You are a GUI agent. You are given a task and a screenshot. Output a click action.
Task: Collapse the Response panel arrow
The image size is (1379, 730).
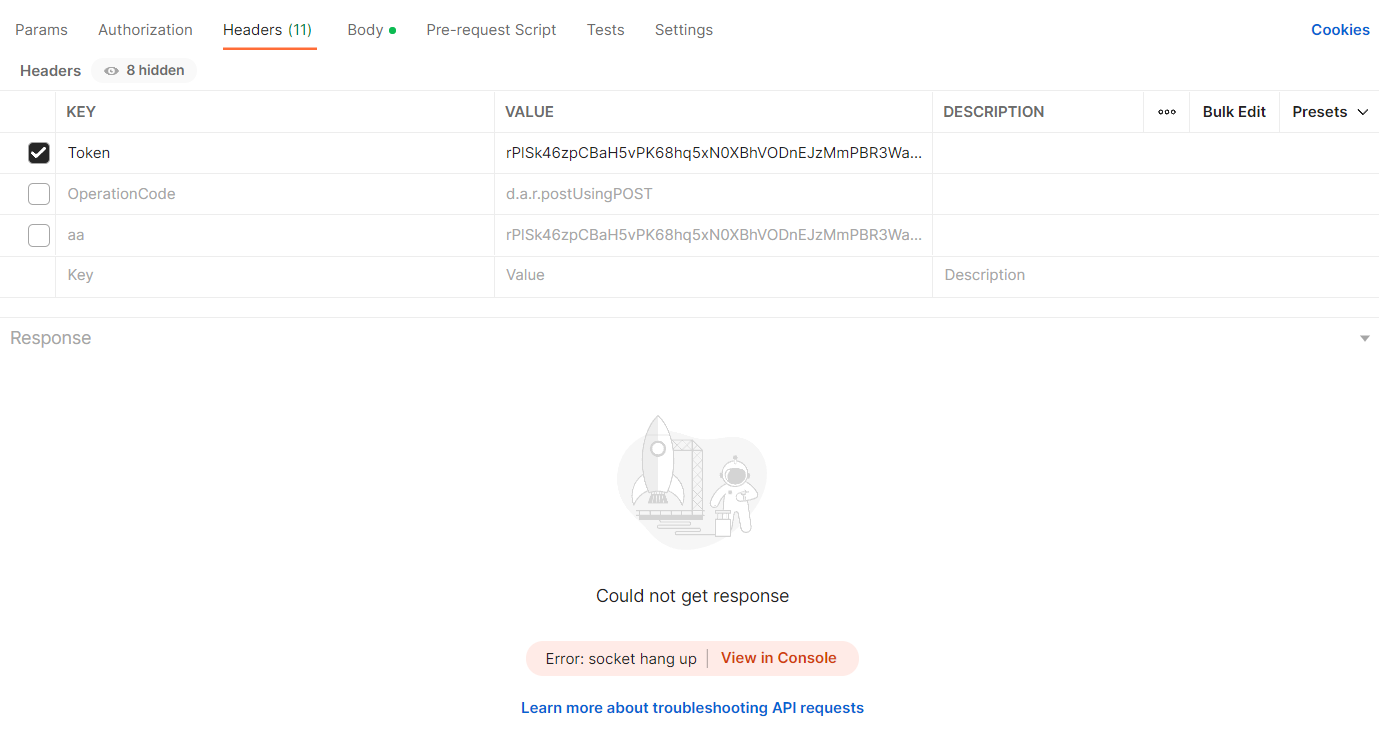click(x=1364, y=339)
